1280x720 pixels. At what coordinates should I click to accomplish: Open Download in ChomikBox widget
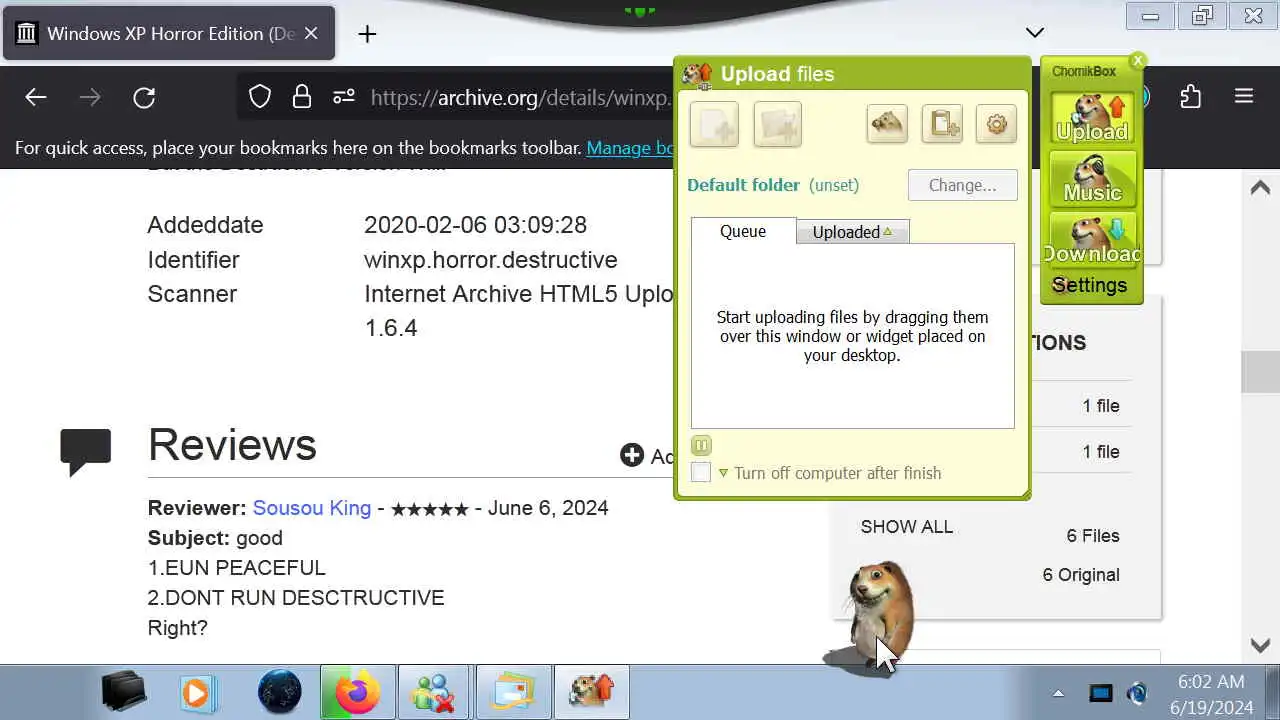[x=1092, y=240]
